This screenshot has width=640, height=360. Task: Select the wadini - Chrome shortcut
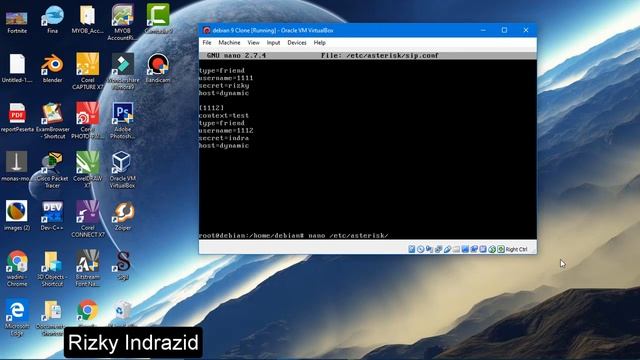tap(17, 268)
